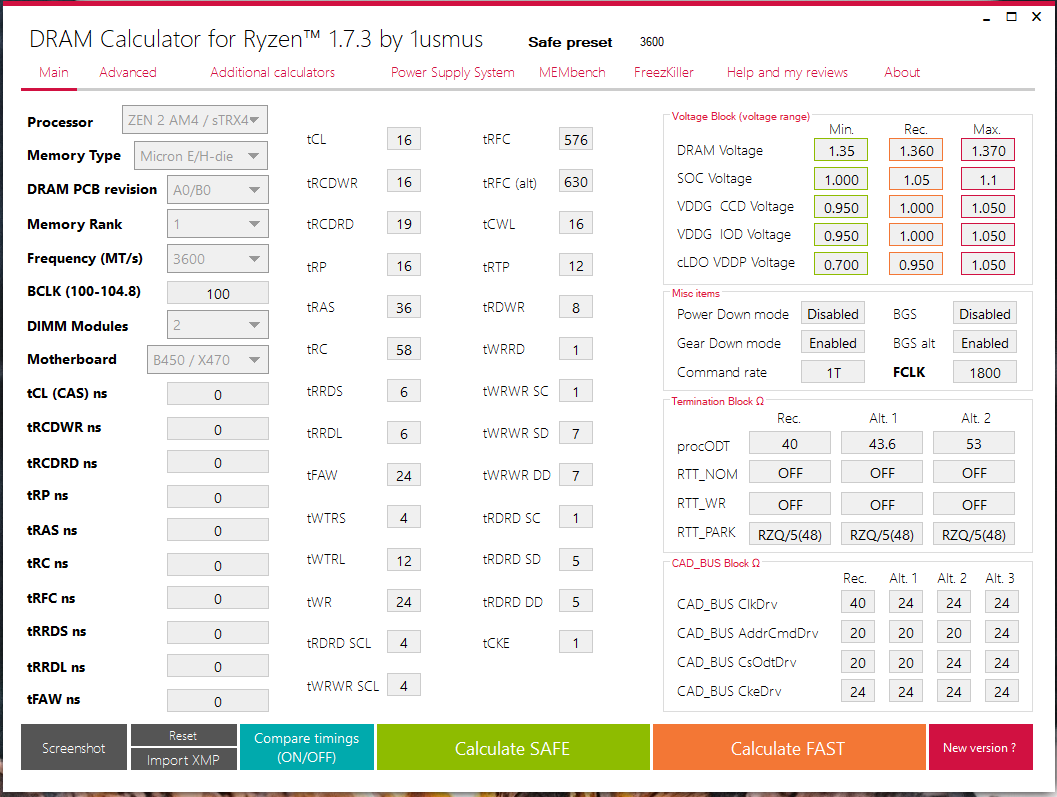The height and width of the screenshot is (797, 1057).
Task: Click the Screenshot button
Action: click(73, 747)
